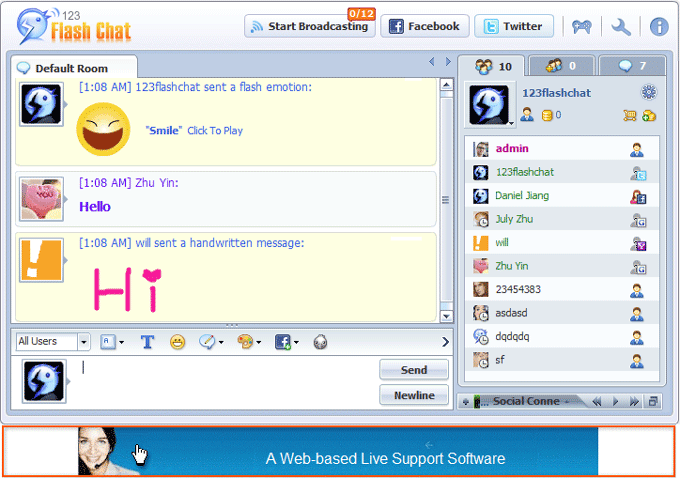Open the shopping cart icon
680x478 pixels.
[x=629, y=116]
